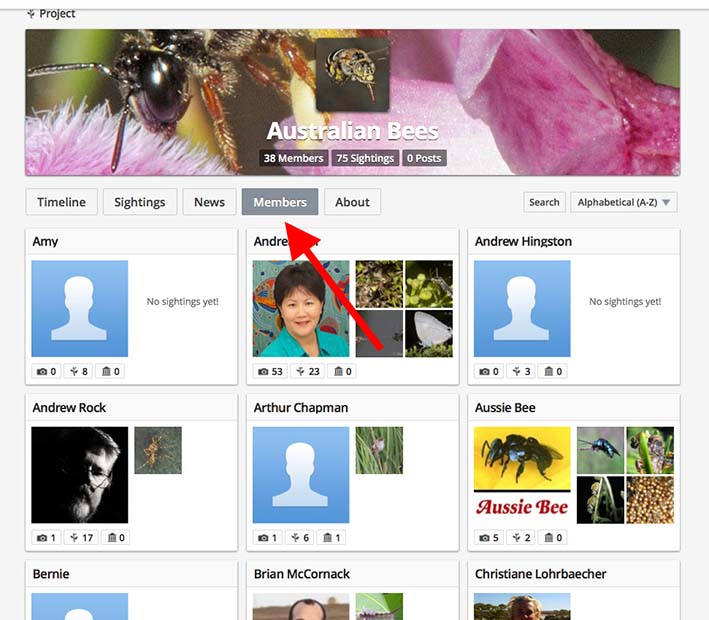Viewport: 709px width, 620px height.
Task: Click the Australian Bees project avatar icon
Action: (353, 75)
